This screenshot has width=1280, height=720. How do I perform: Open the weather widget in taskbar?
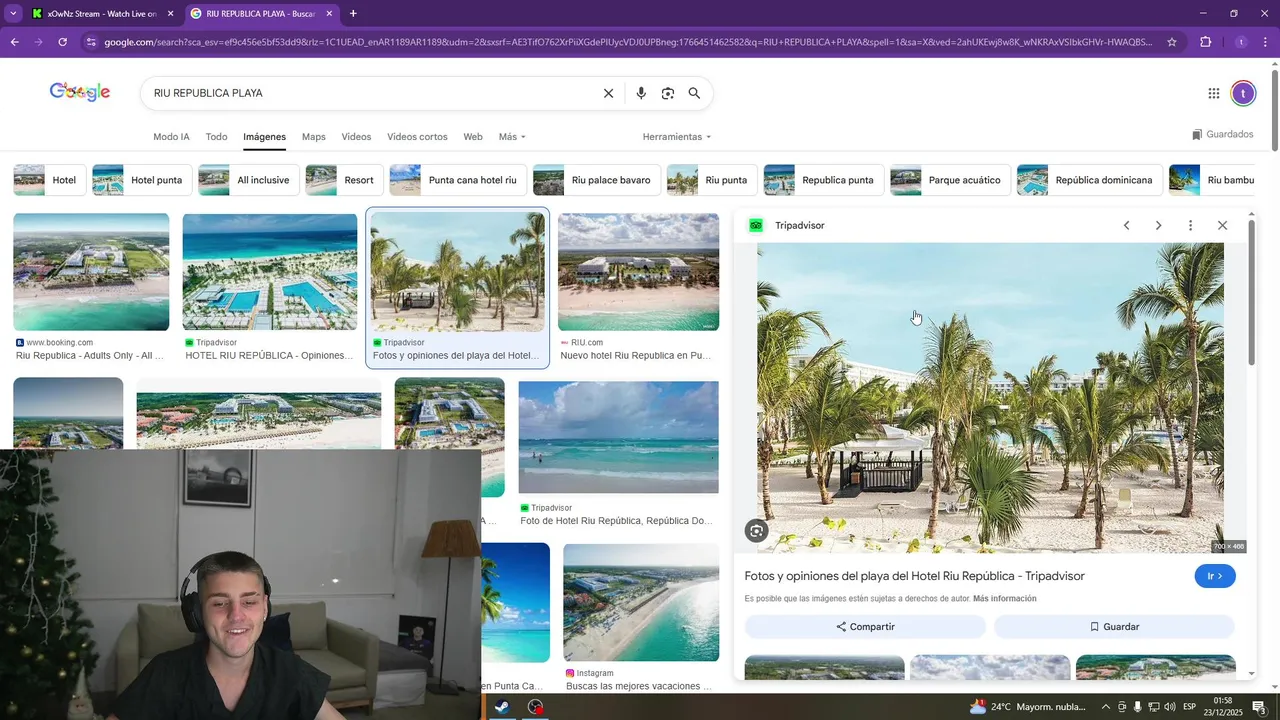1027,707
